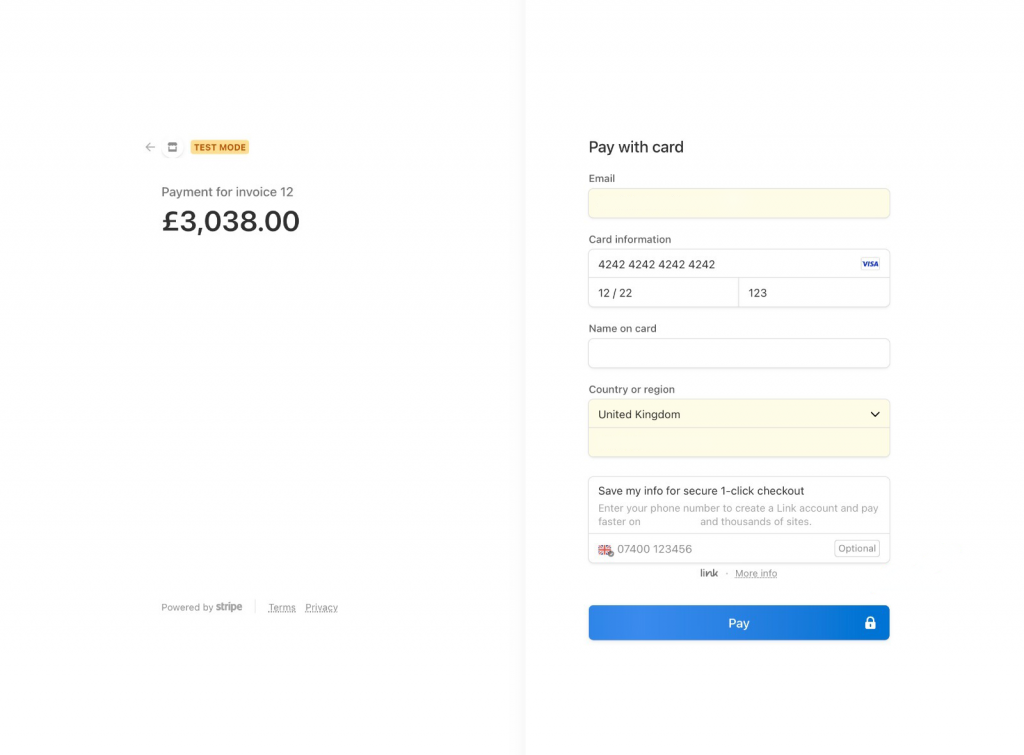Click the card expiry date field
The image size is (1024, 755).
click(662, 293)
